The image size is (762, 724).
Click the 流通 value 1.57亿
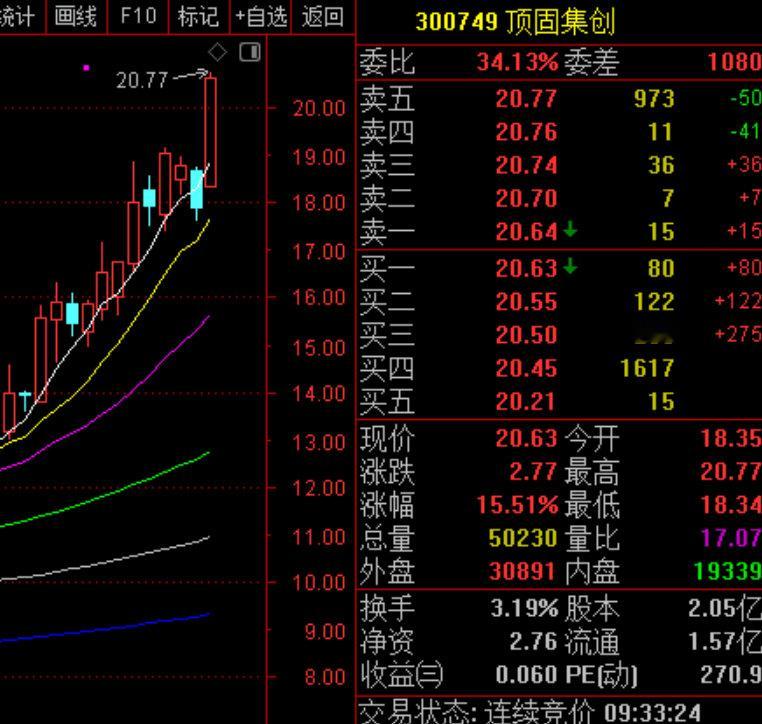click(x=725, y=641)
